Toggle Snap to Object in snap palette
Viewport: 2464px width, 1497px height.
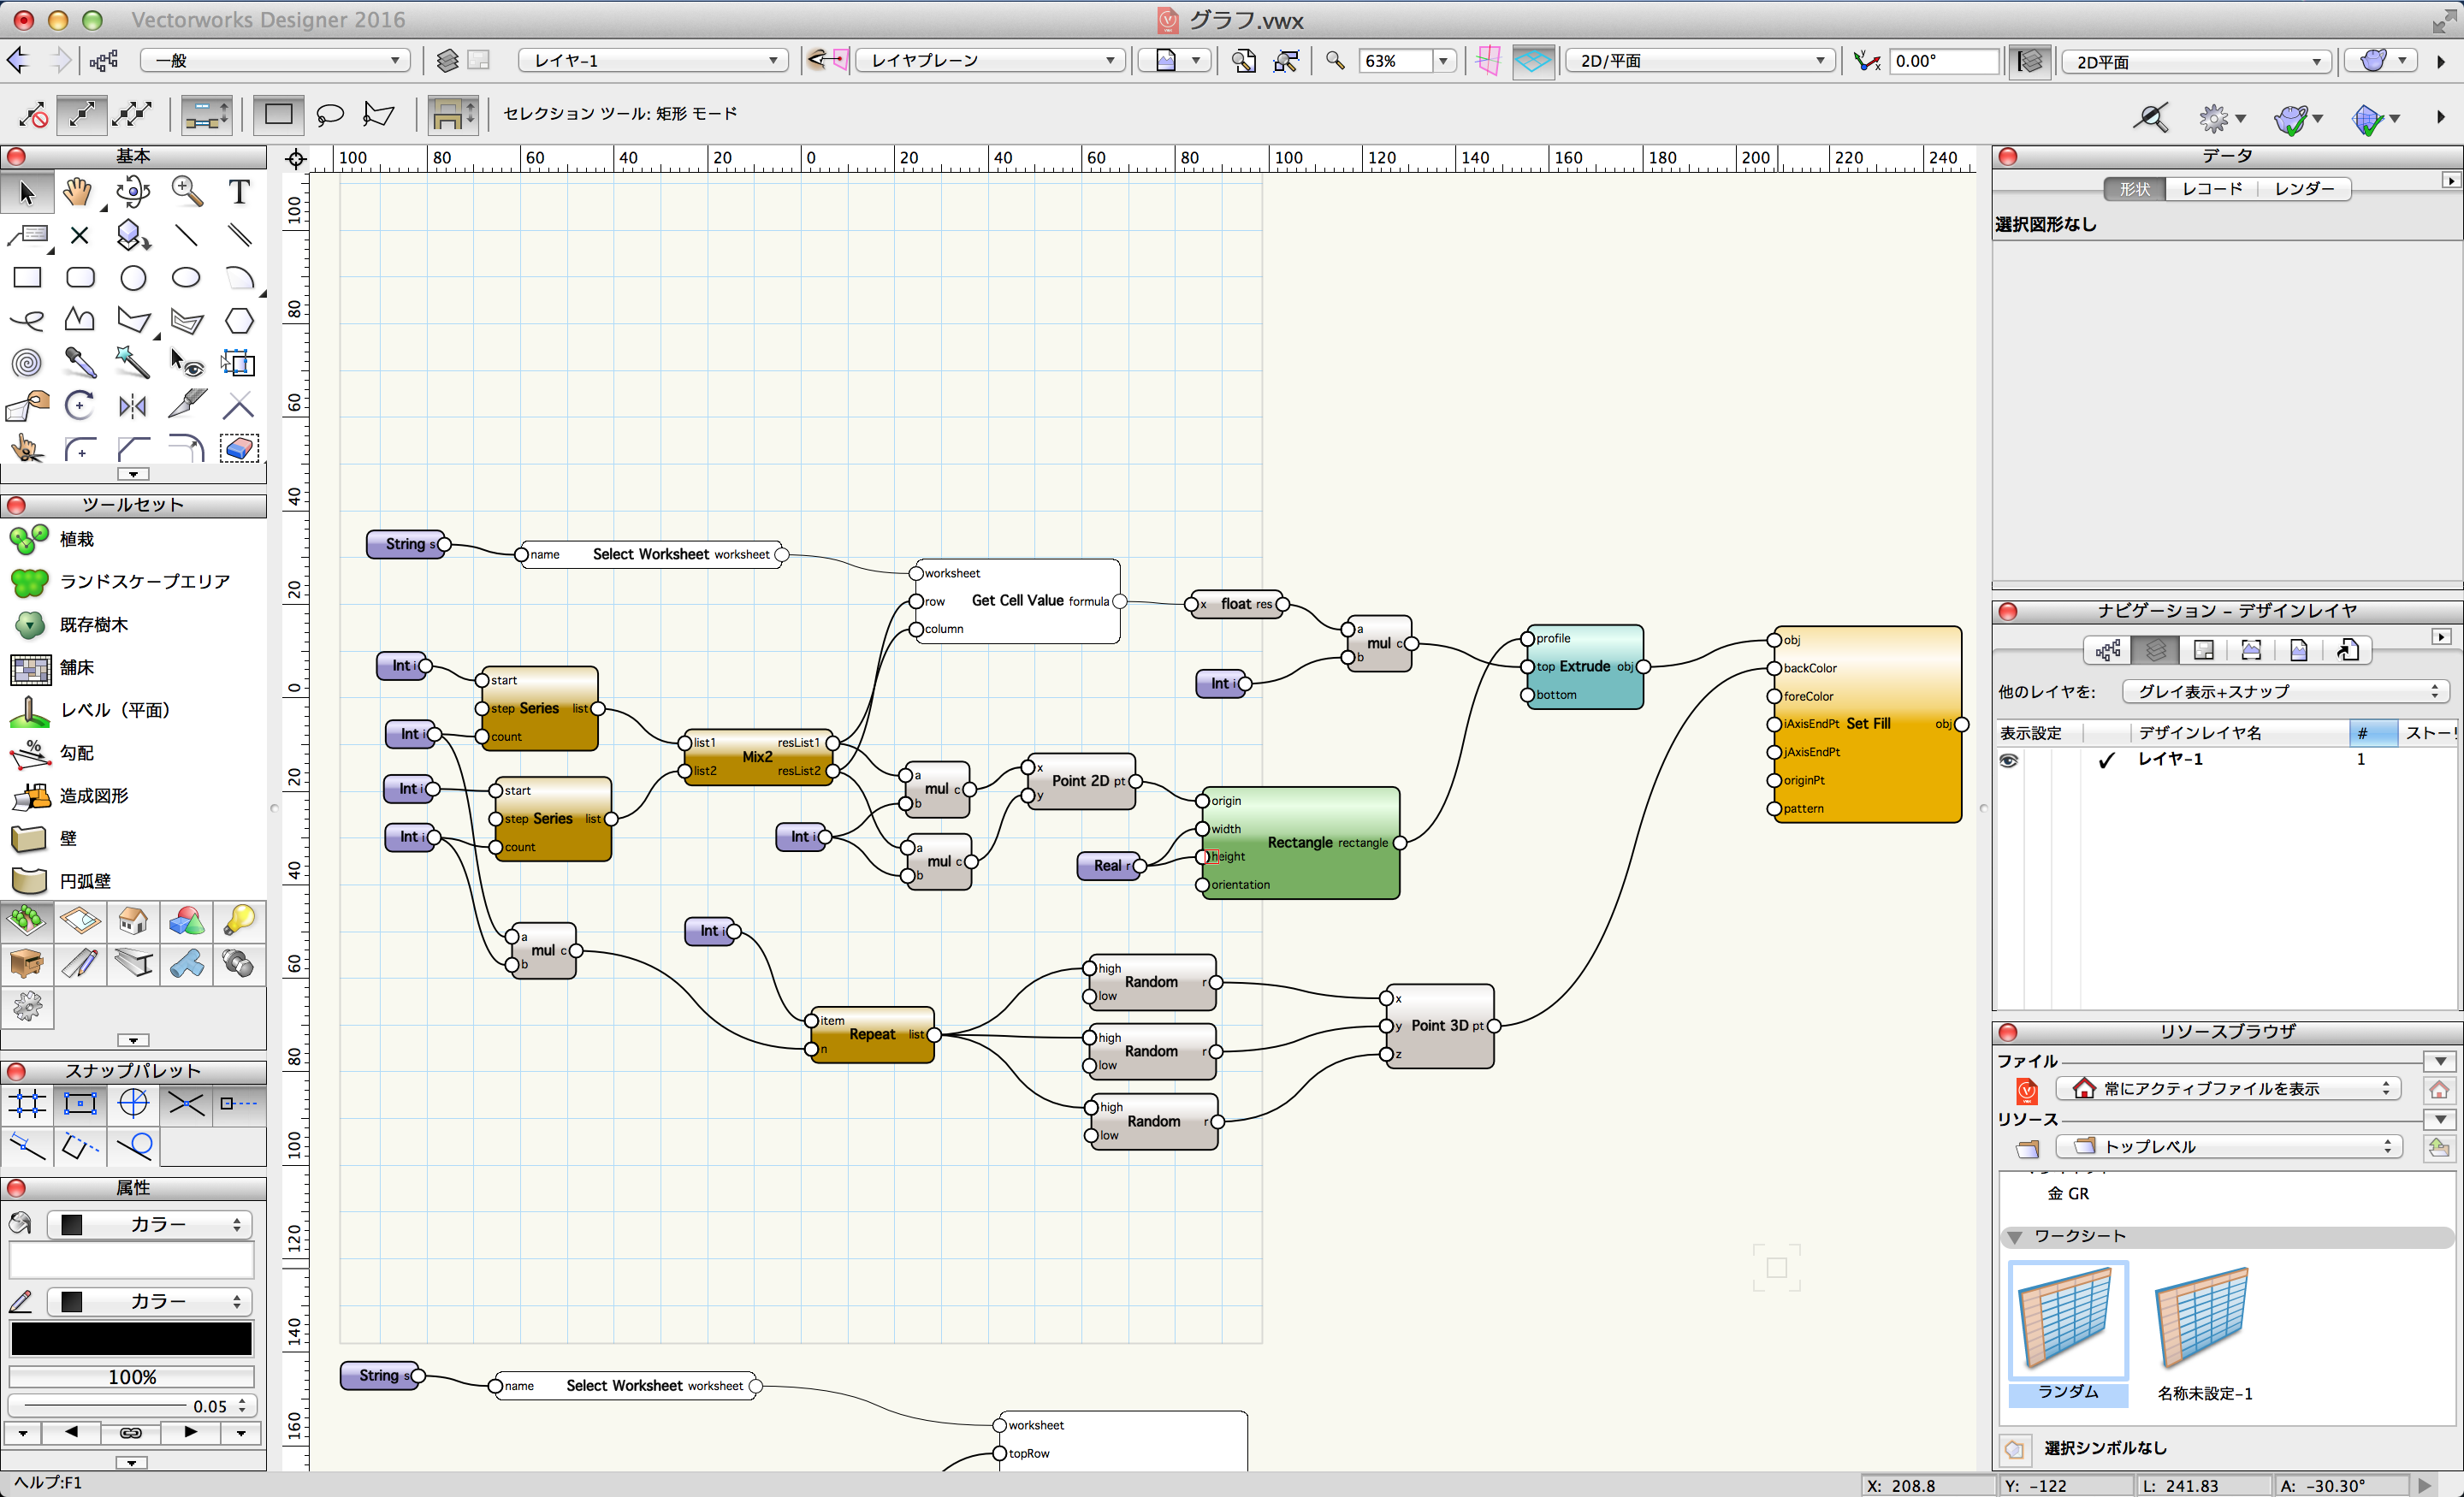[x=80, y=1104]
